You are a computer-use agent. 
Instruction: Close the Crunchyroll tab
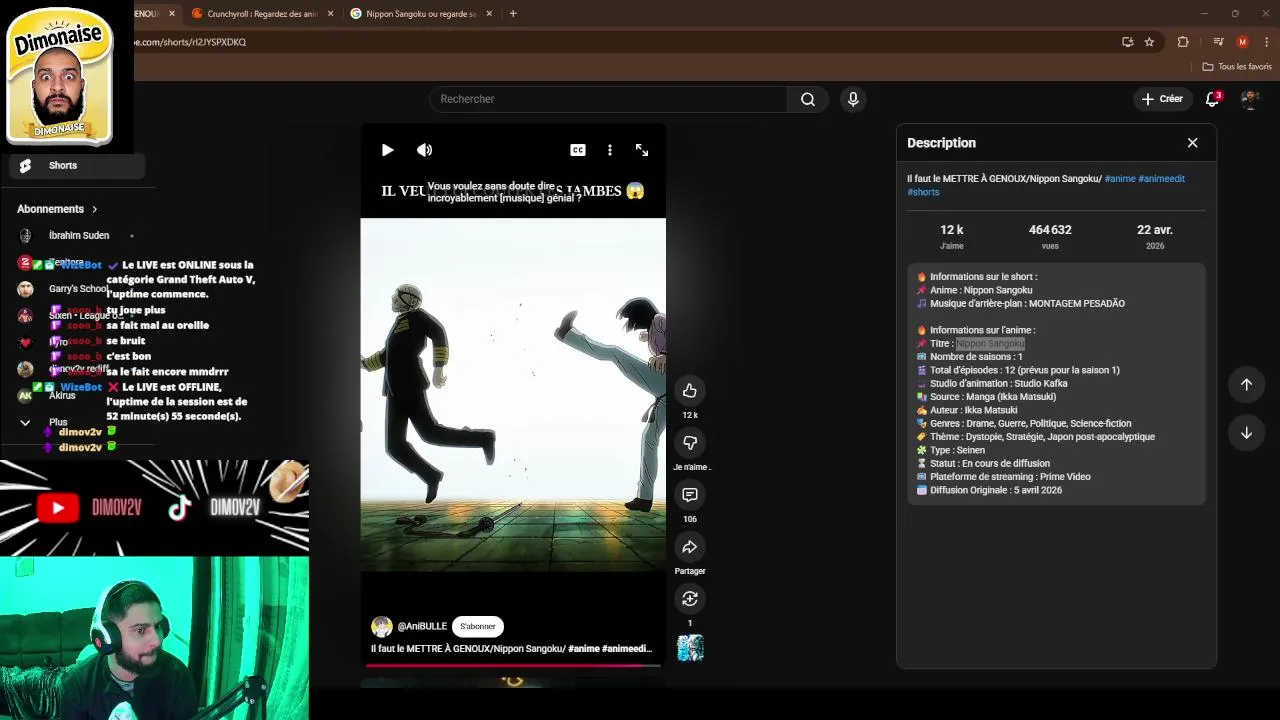[331, 14]
